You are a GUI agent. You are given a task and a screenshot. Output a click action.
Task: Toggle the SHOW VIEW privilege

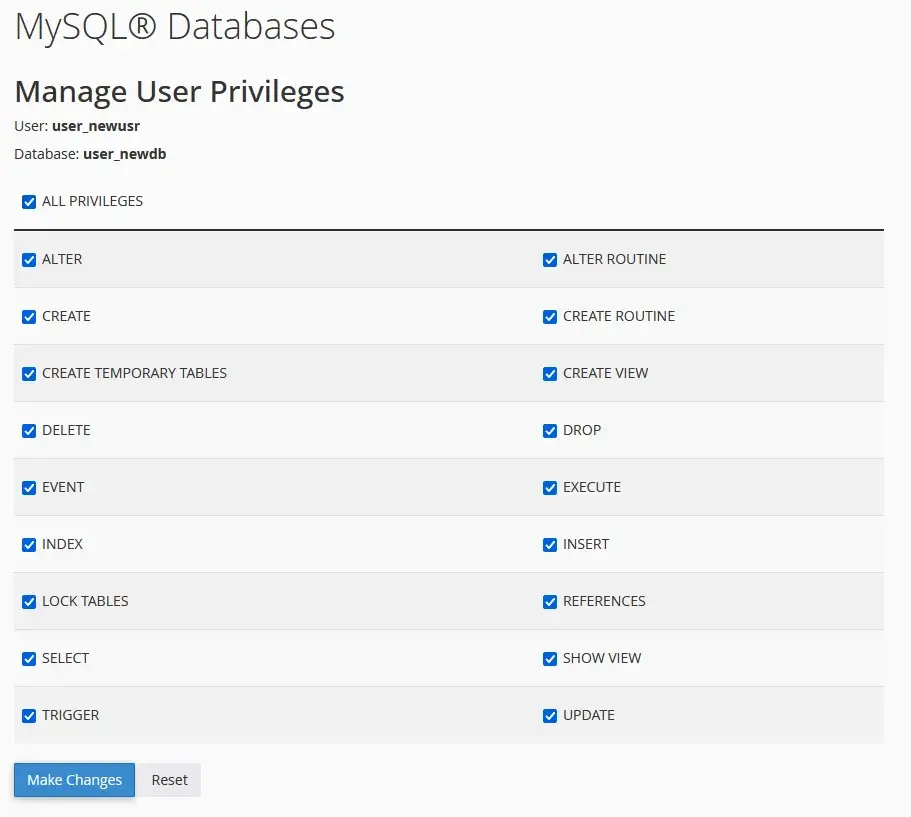pos(549,658)
